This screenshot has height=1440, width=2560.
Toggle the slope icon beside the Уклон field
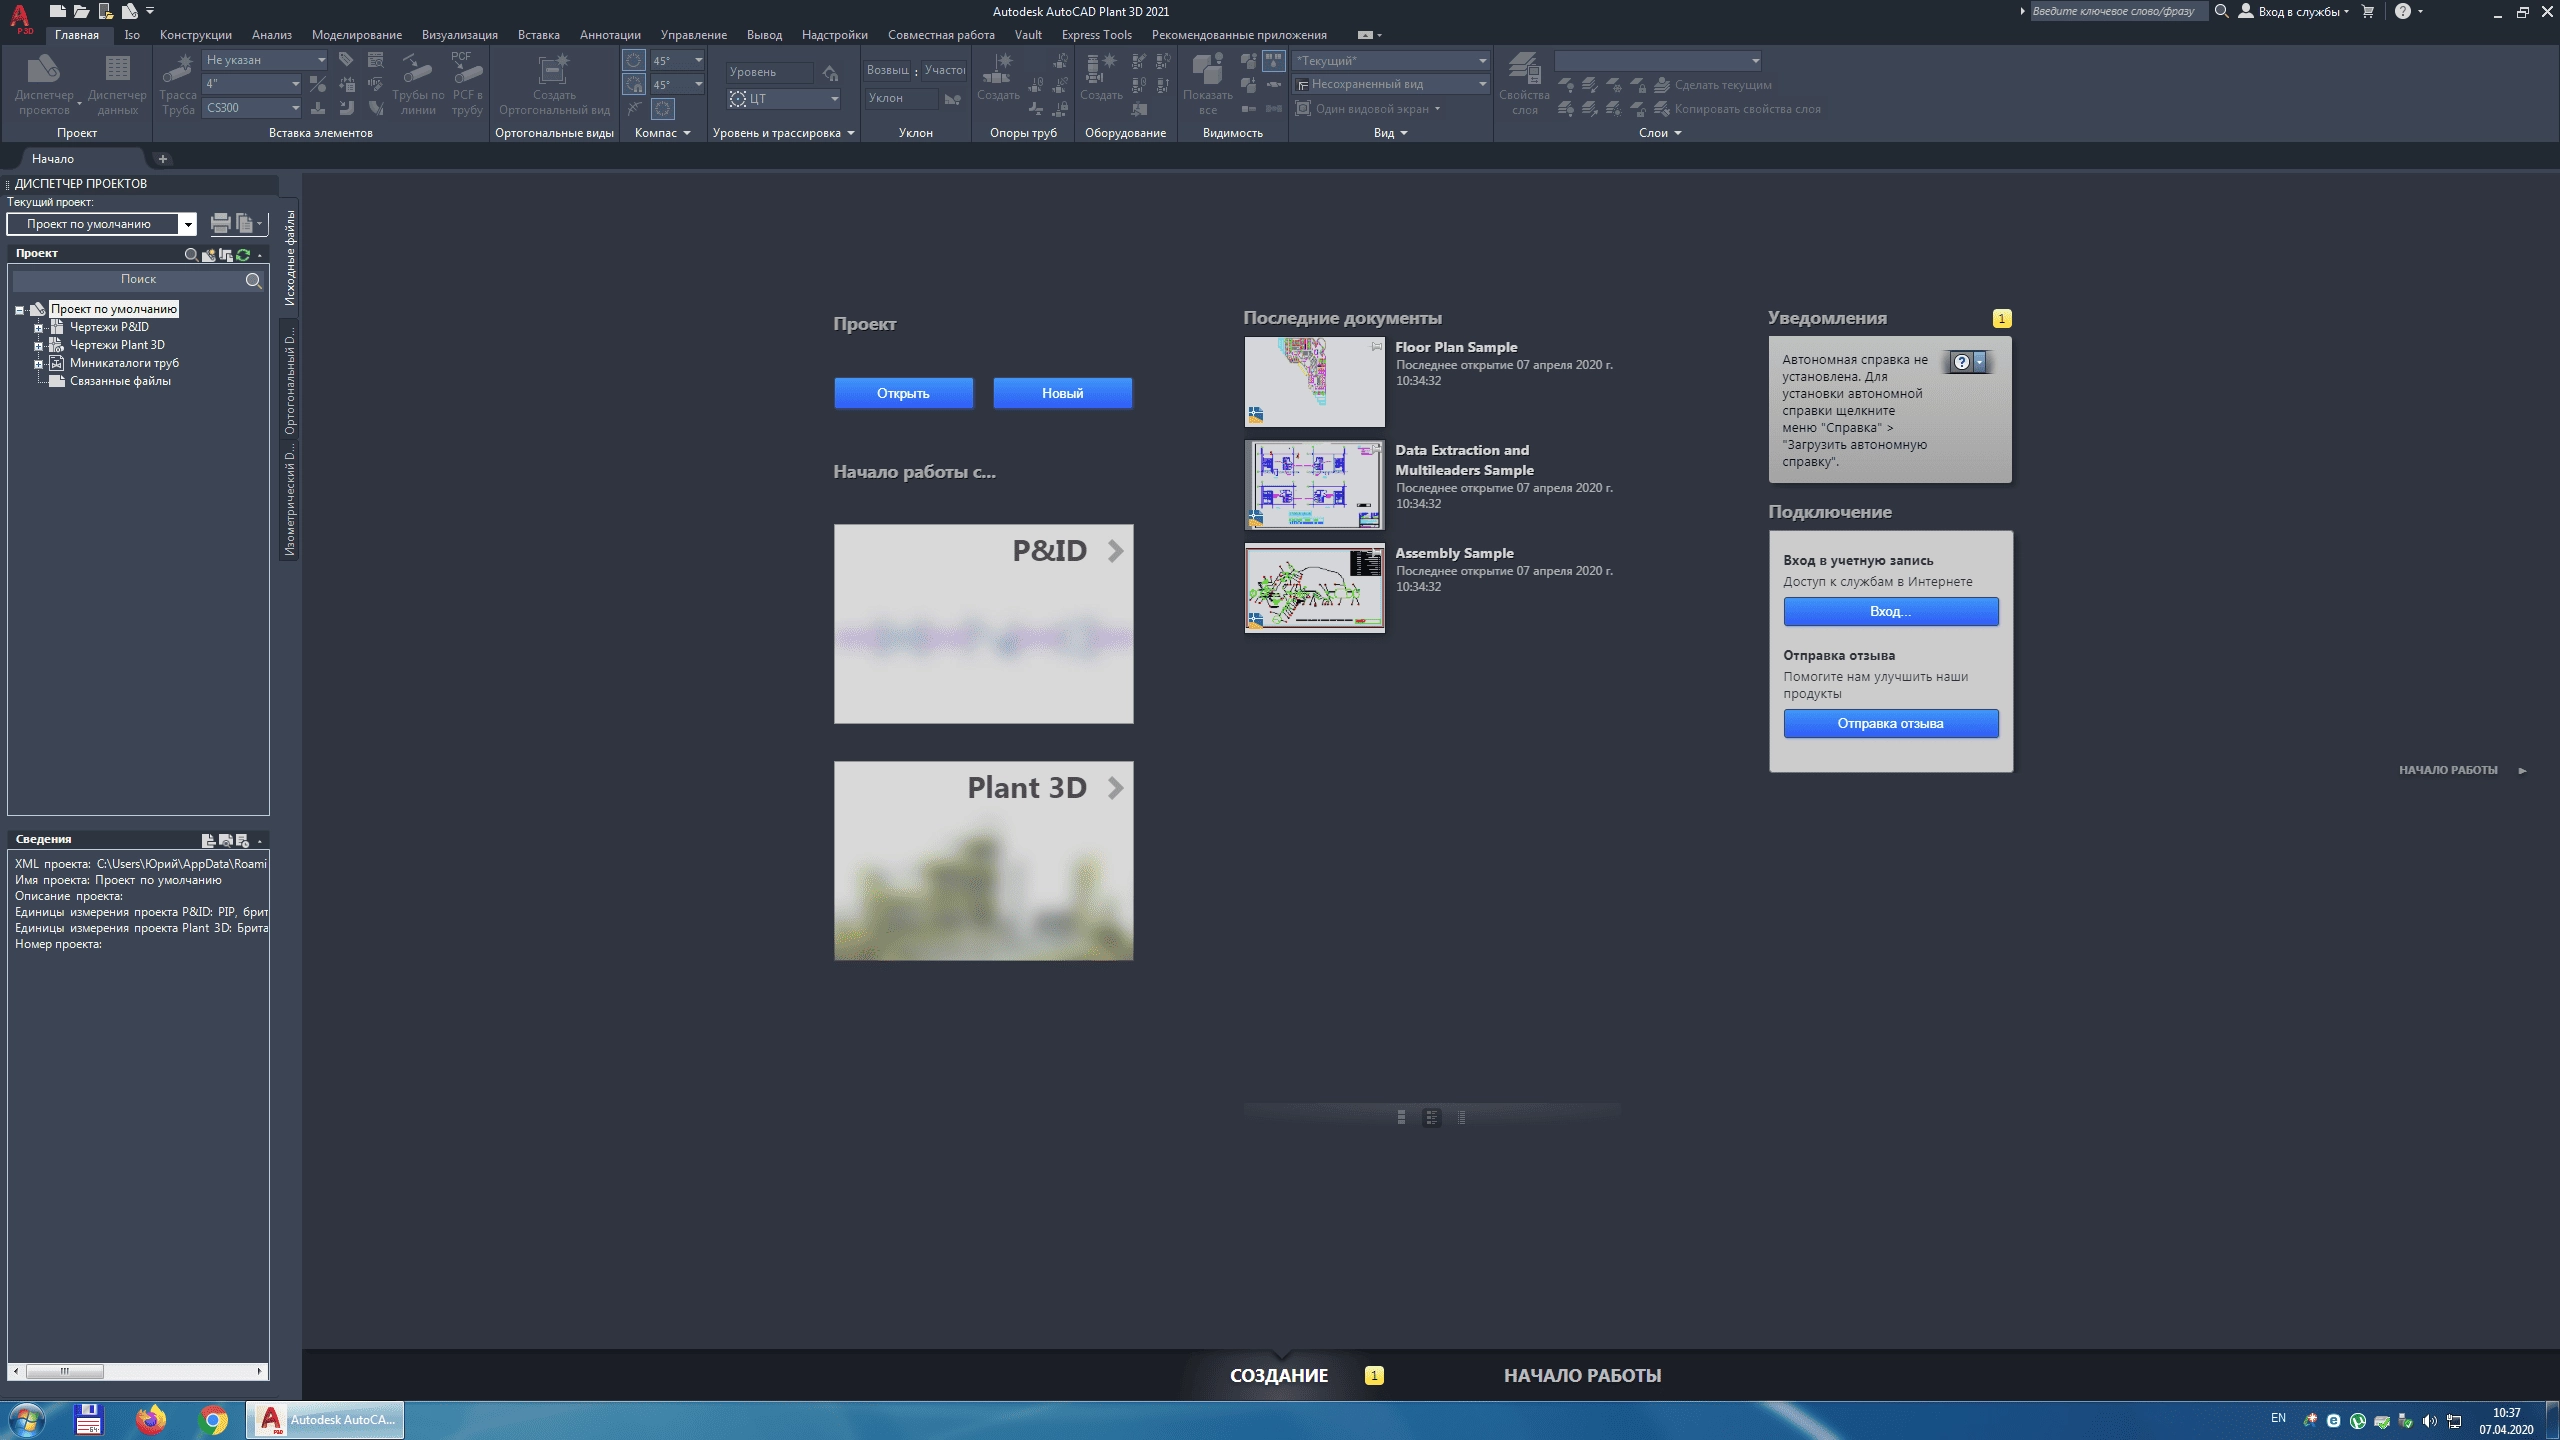point(952,99)
